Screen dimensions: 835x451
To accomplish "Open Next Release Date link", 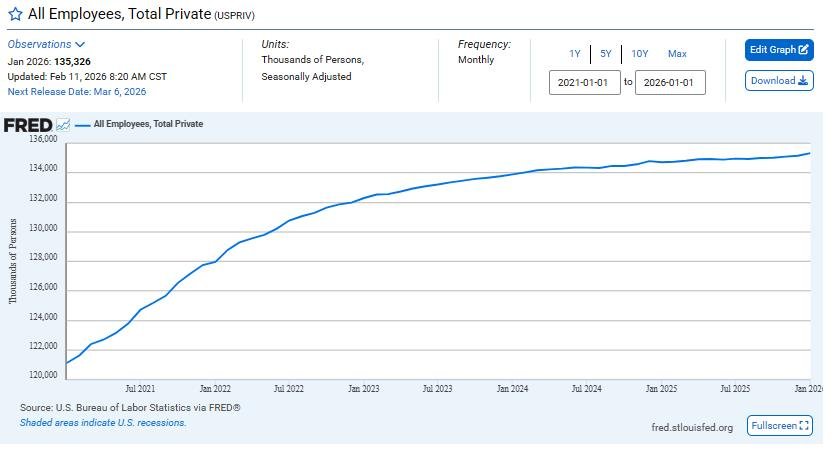I will tap(77, 92).
